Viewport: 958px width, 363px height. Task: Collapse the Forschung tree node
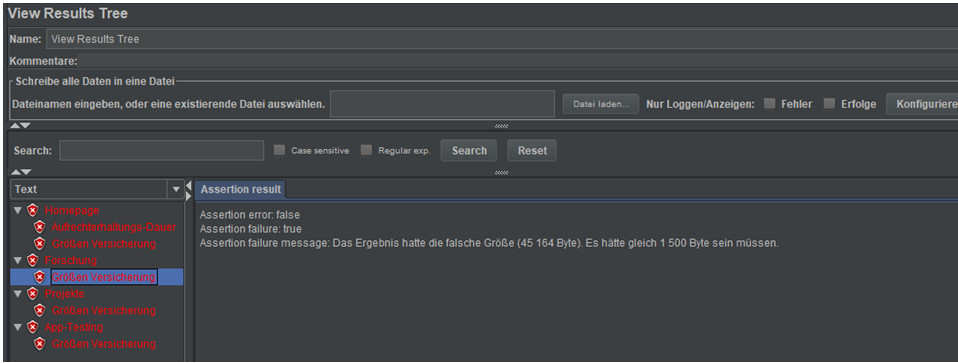[18, 260]
